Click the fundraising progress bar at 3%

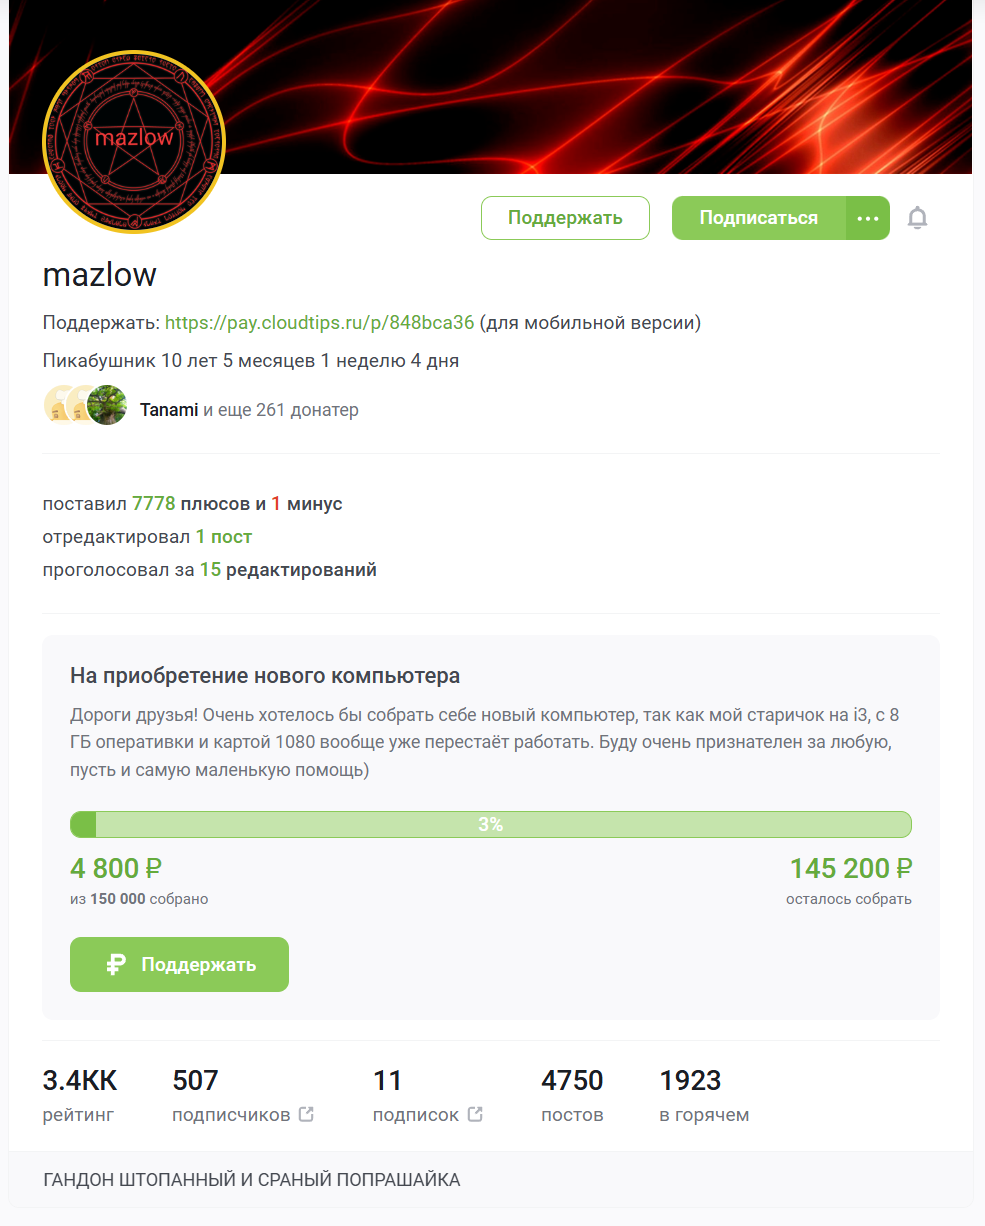(x=490, y=825)
